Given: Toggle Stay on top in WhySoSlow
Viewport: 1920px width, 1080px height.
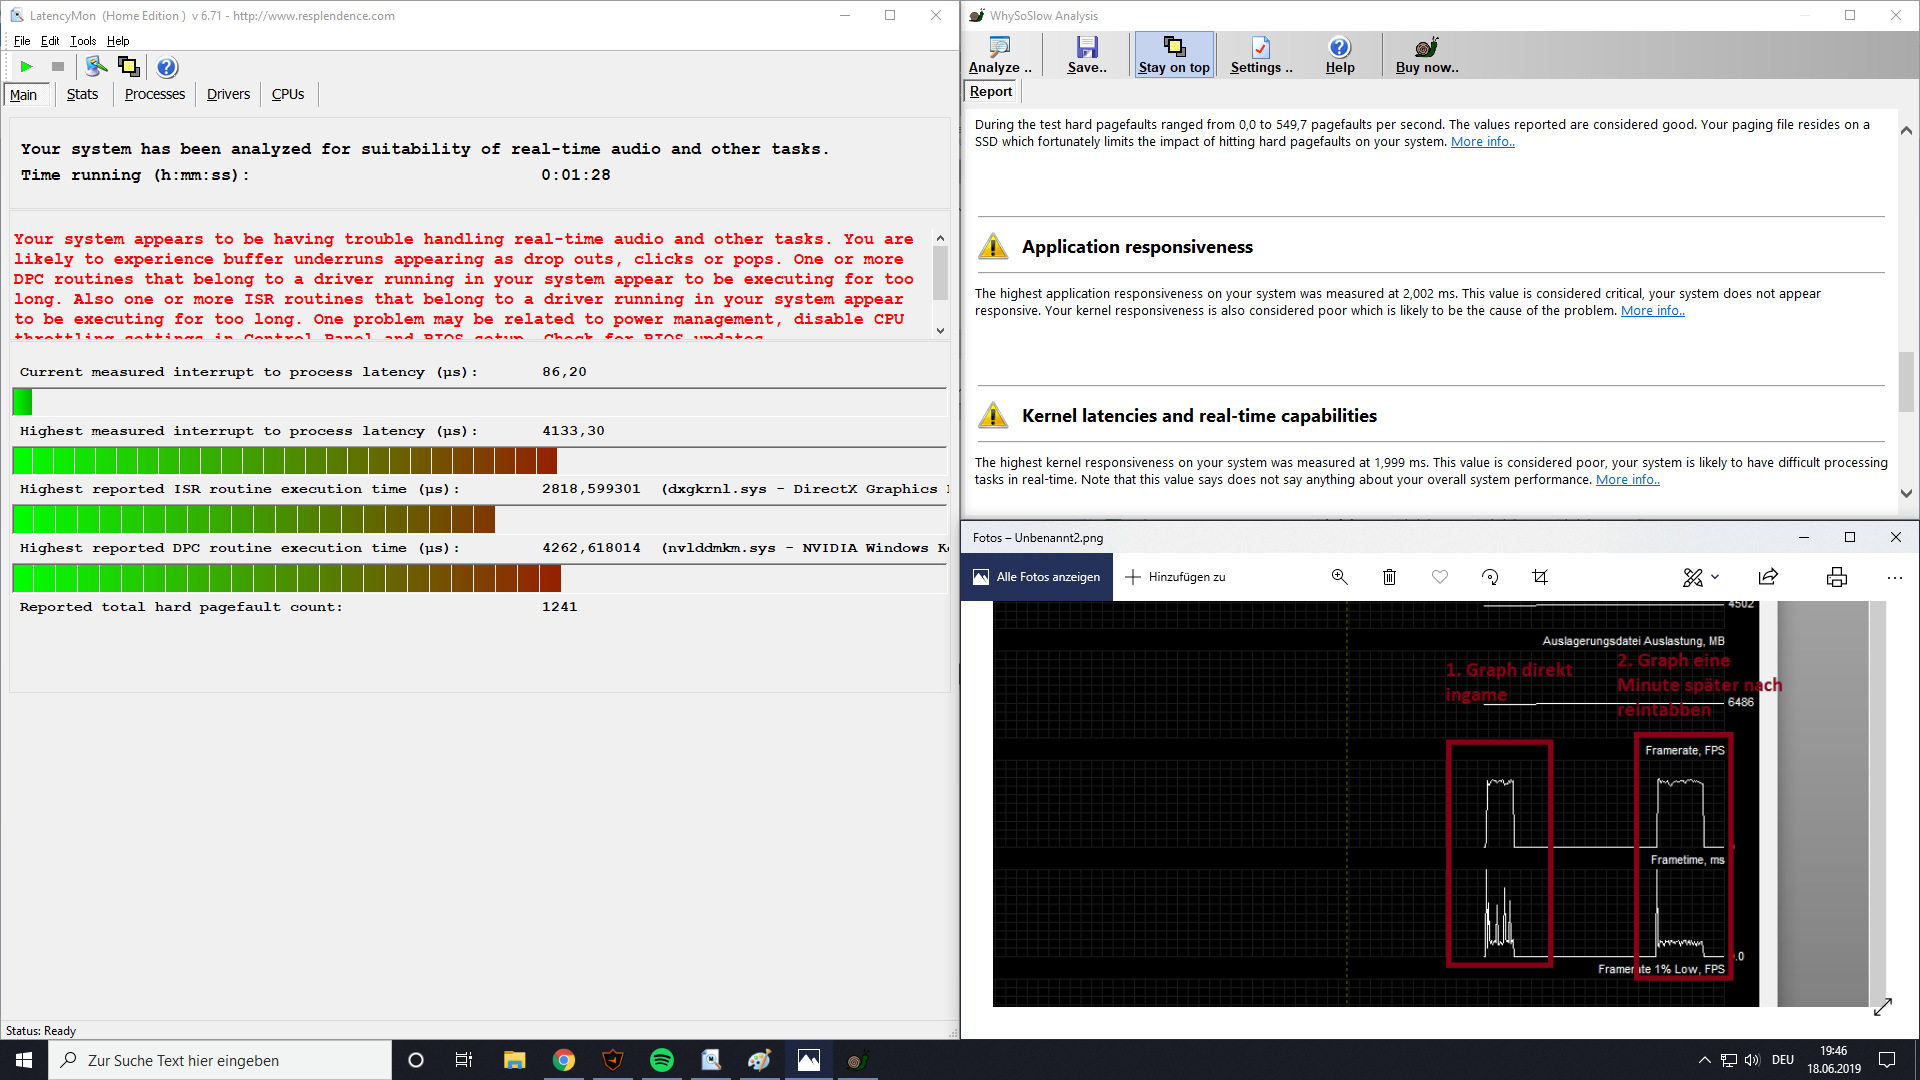Looking at the screenshot, I should pos(1174,55).
